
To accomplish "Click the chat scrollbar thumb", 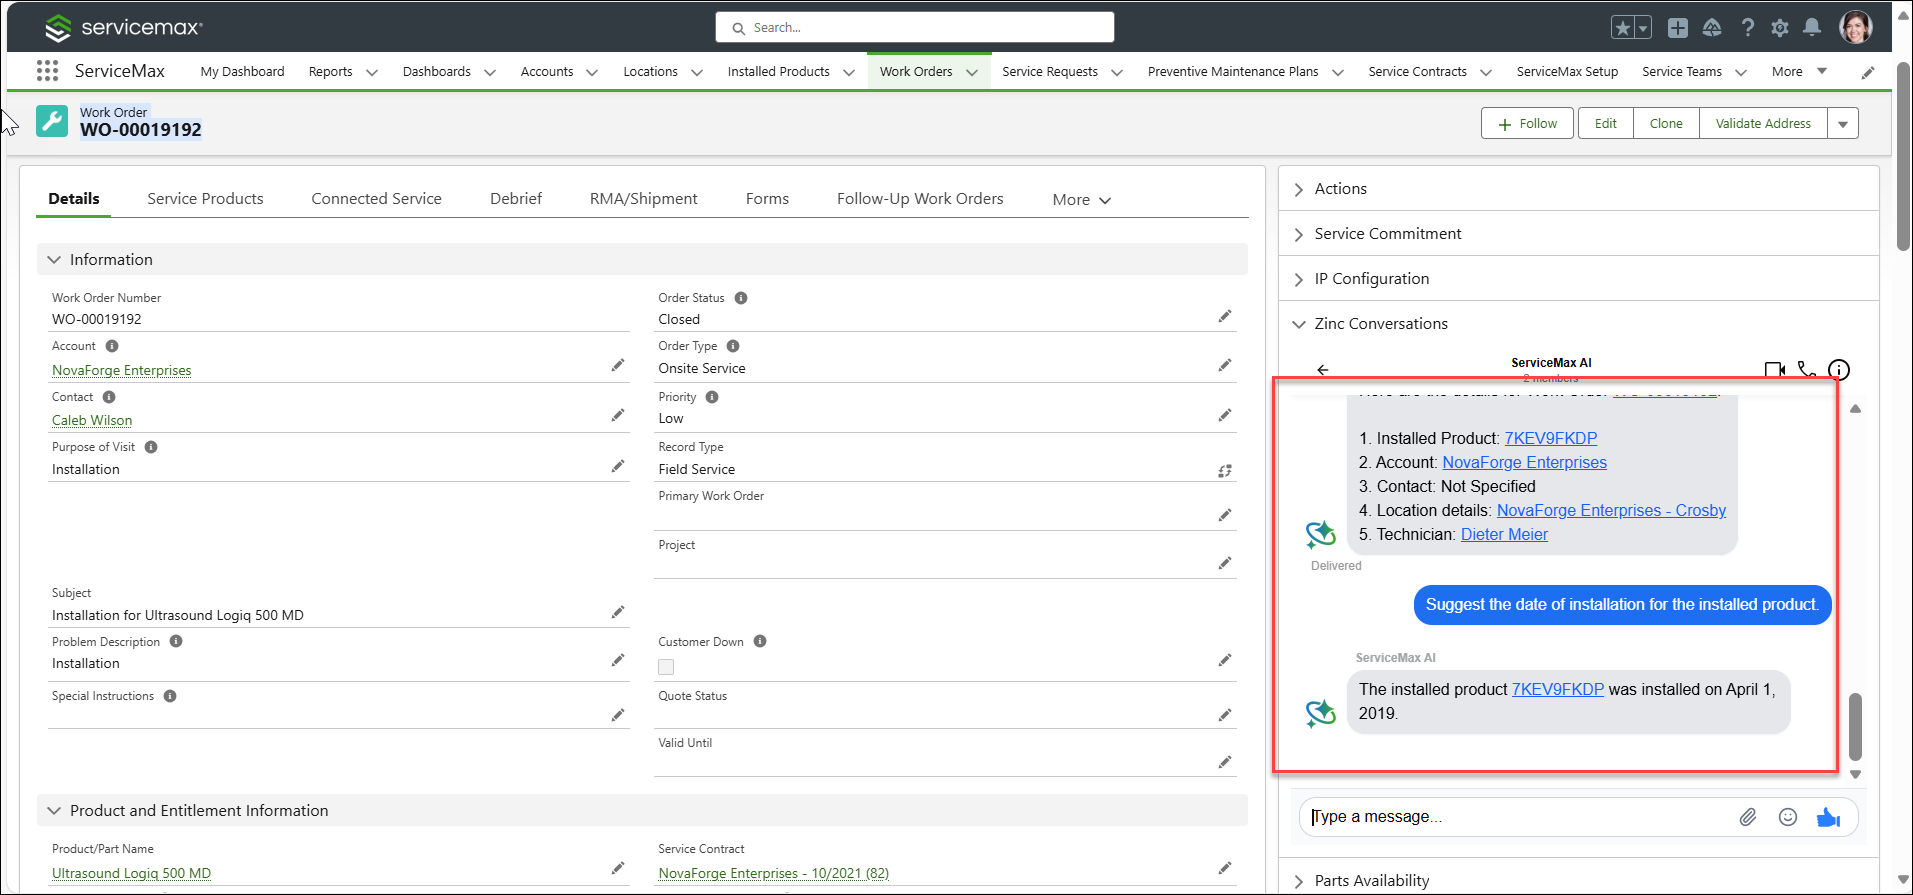I will pyautogui.click(x=1855, y=727).
